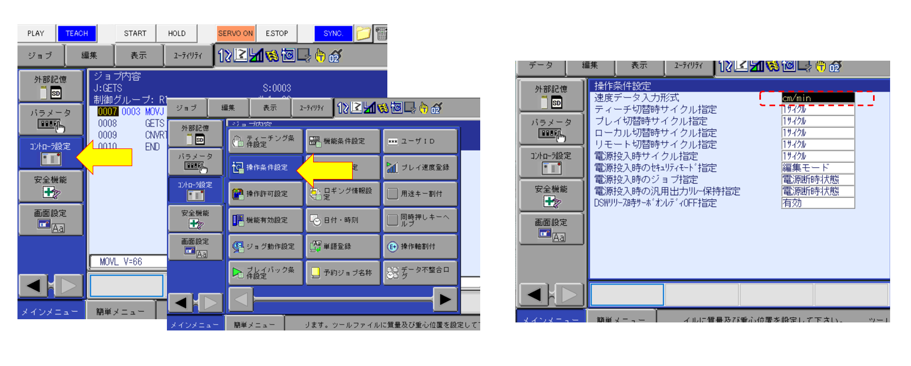Change the 編集モード security mode value
The image size is (911, 366).
pos(810,168)
